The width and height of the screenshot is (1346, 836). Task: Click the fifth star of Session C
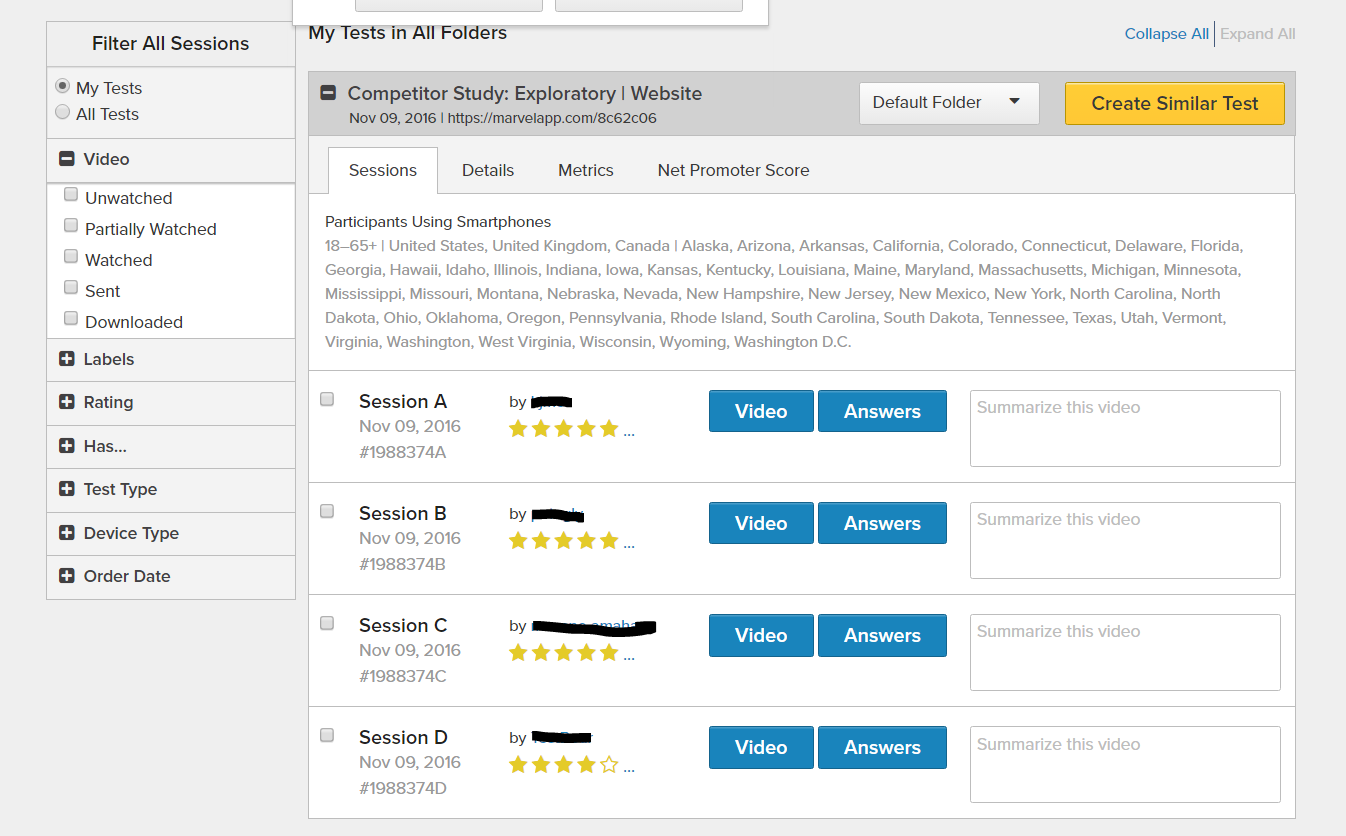(x=609, y=653)
